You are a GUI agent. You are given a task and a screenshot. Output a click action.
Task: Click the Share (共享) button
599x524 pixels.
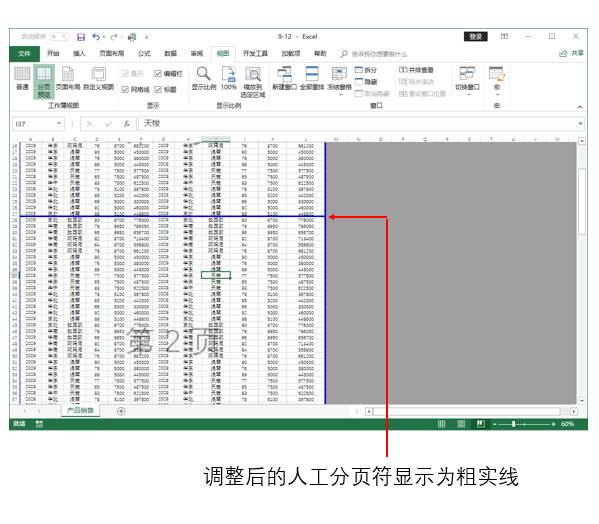point(571,53)
